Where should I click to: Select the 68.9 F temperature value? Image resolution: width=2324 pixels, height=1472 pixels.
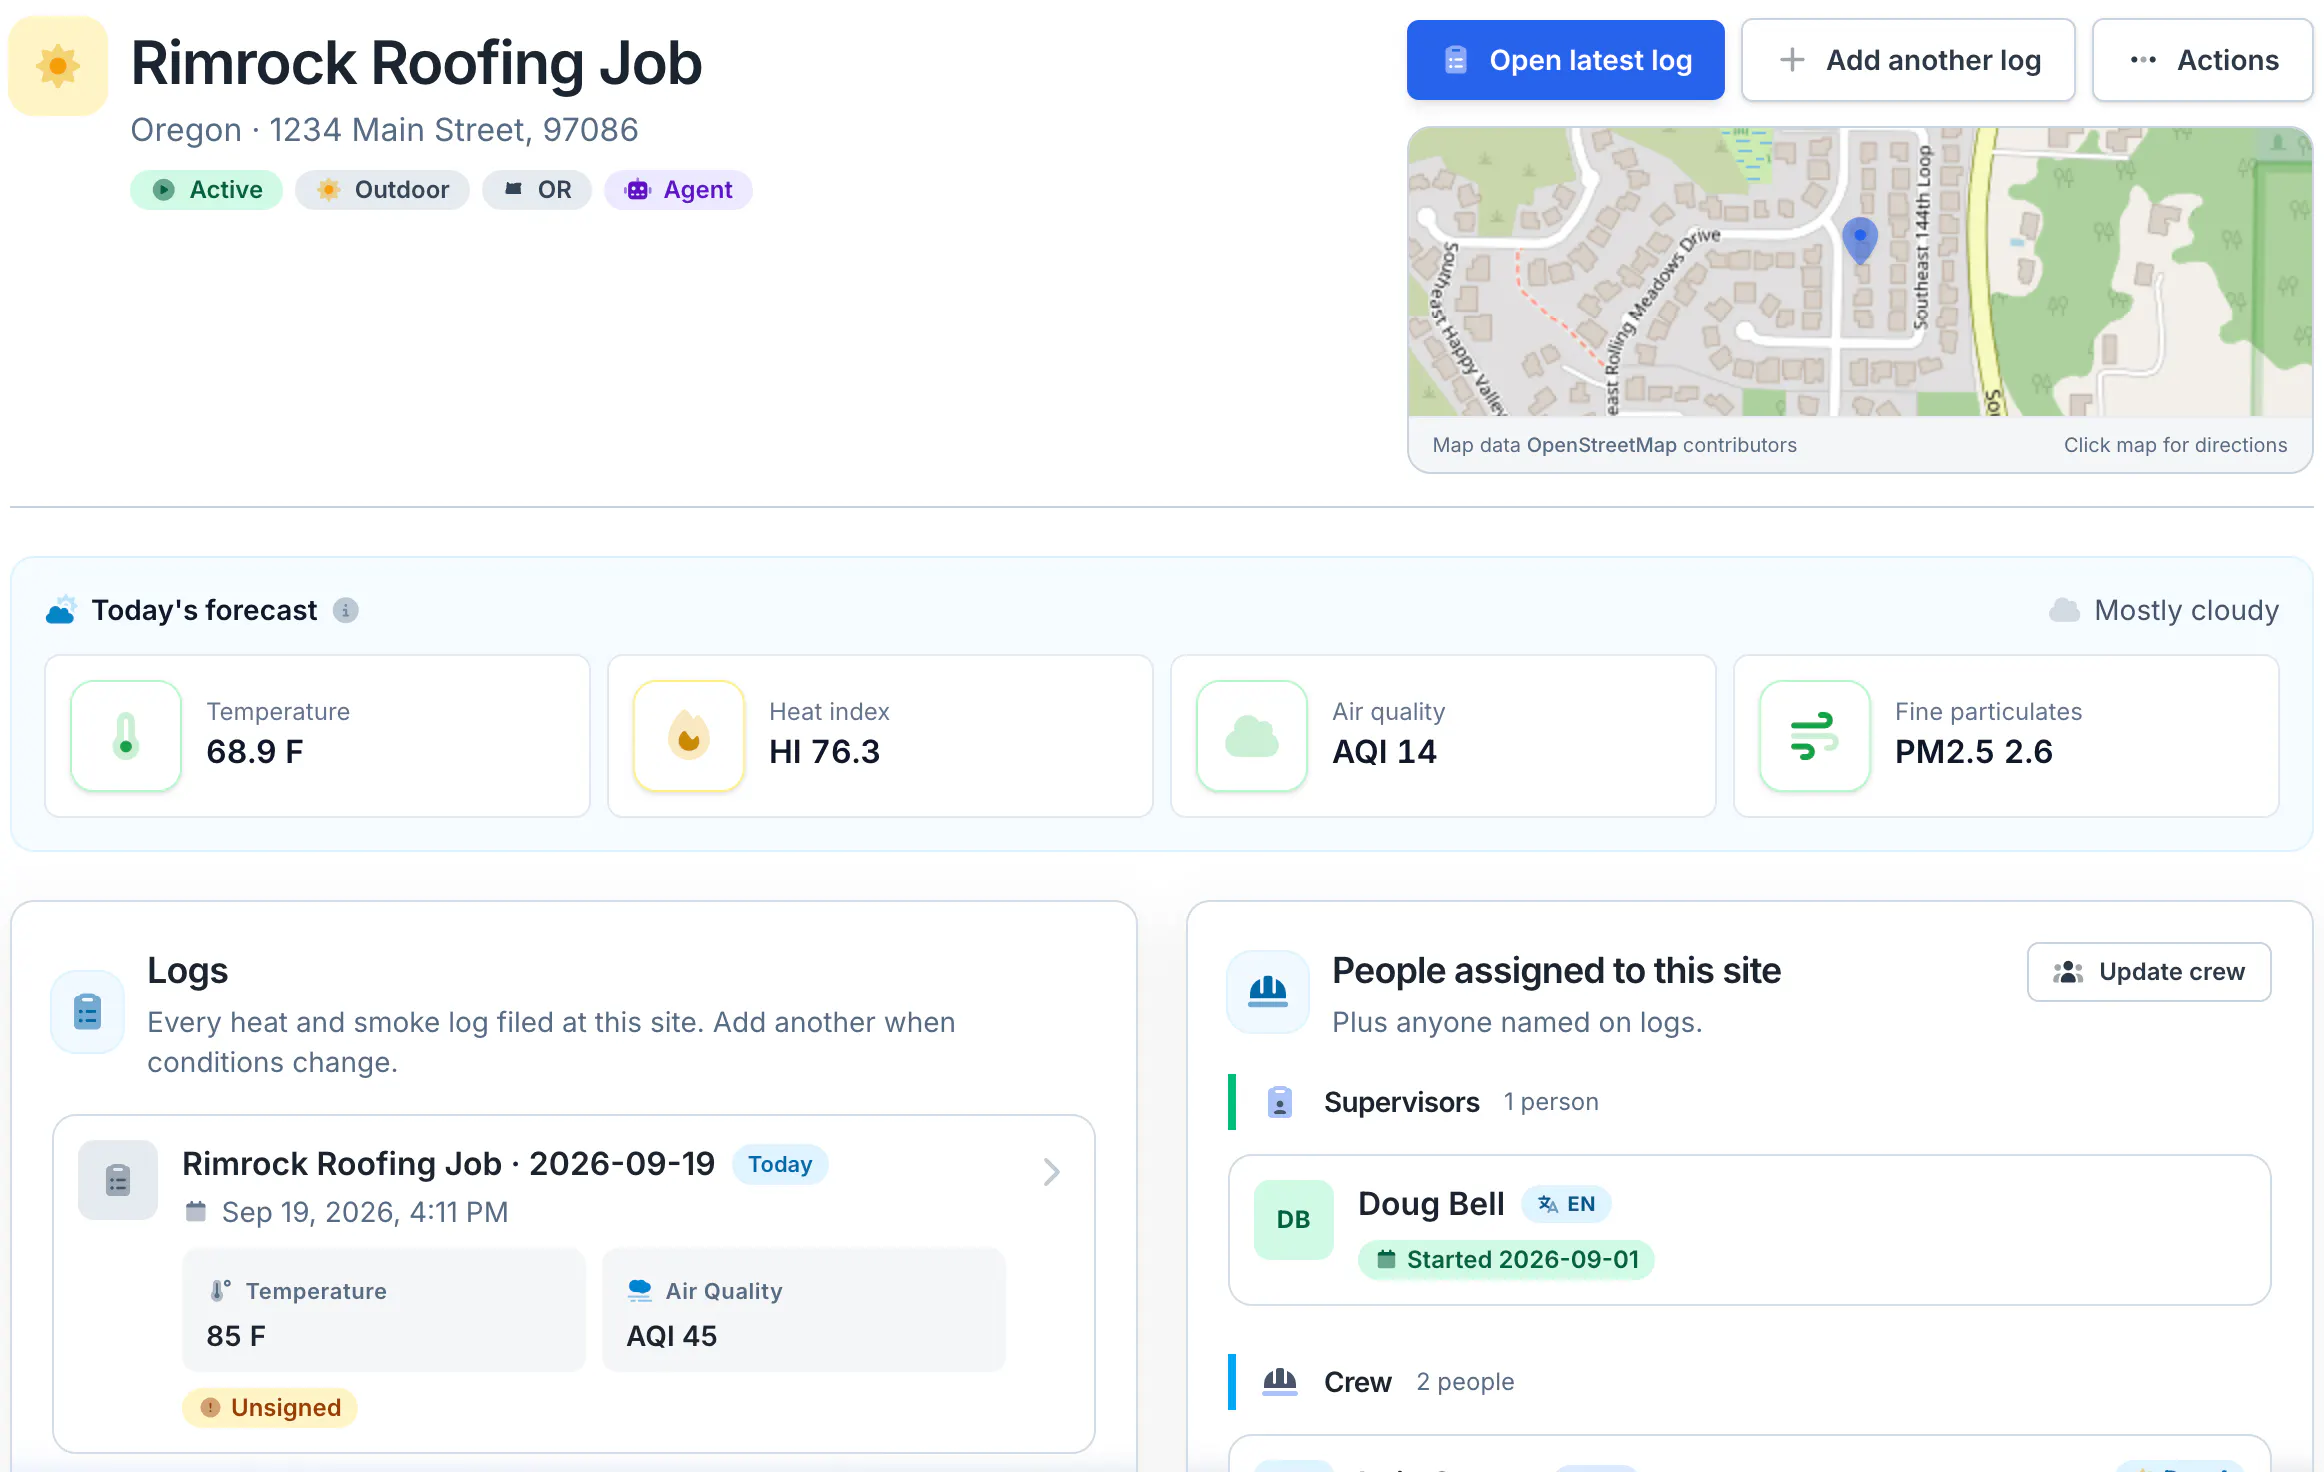(x=255, y=752)
